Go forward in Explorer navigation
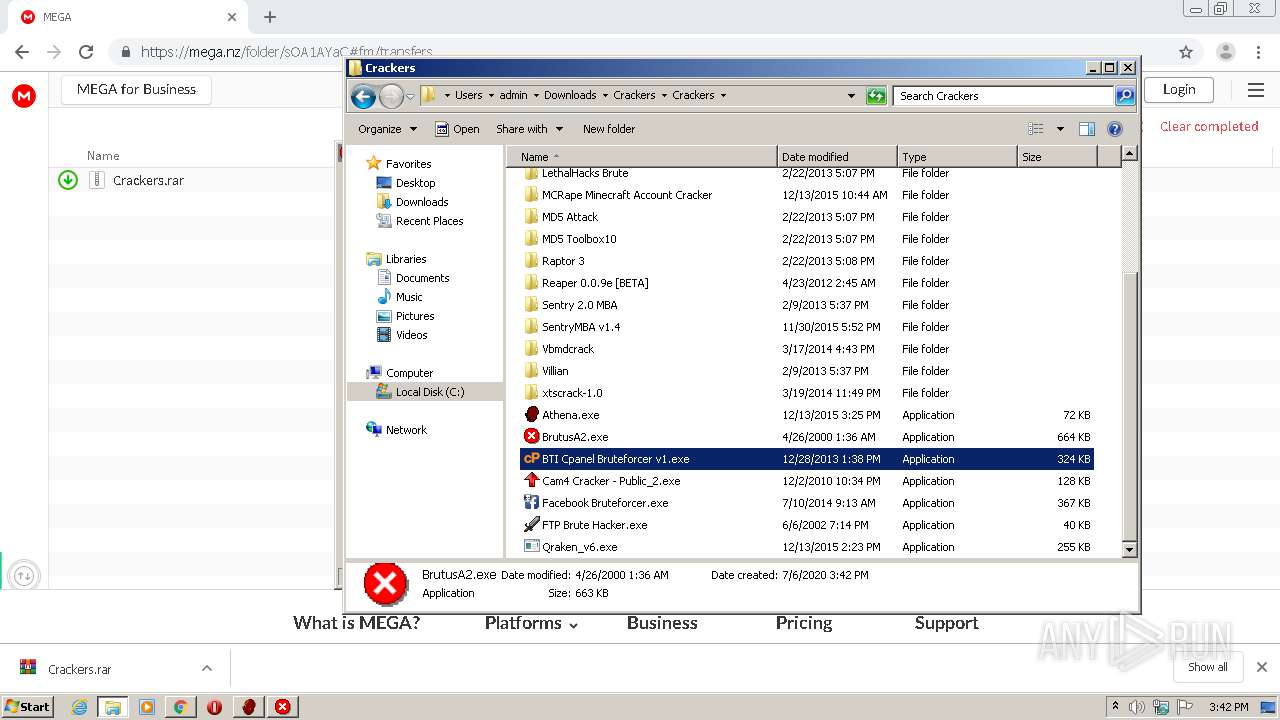The image size is (1280, 720). (x=391, y=96)
